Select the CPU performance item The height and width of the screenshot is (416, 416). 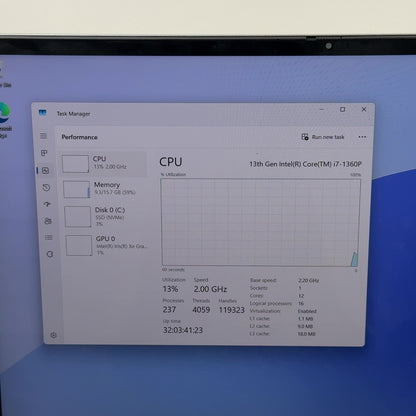click(x=104, y=163)
